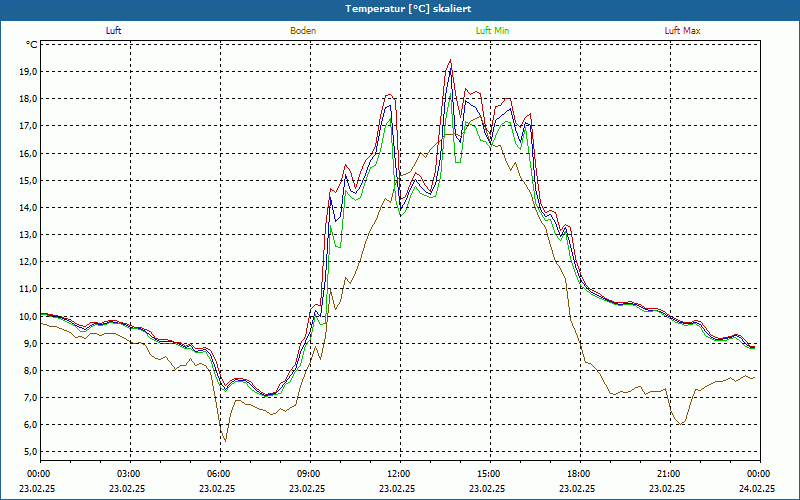Click the chart title 'Temperatur [°C] skaliert'

tap(408, 9)
